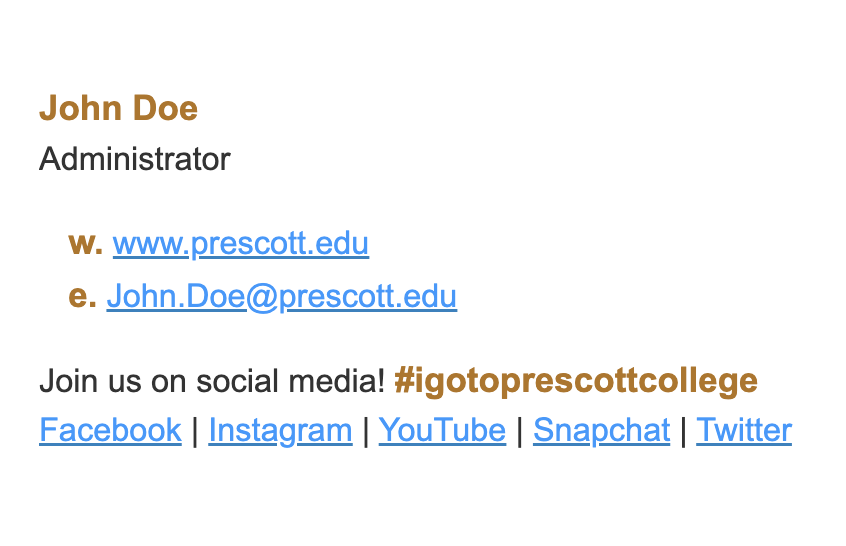This screenshot has width=846, height=546.
Task: Click separator between Instagram and YouTube
Action: click(366, 431)
